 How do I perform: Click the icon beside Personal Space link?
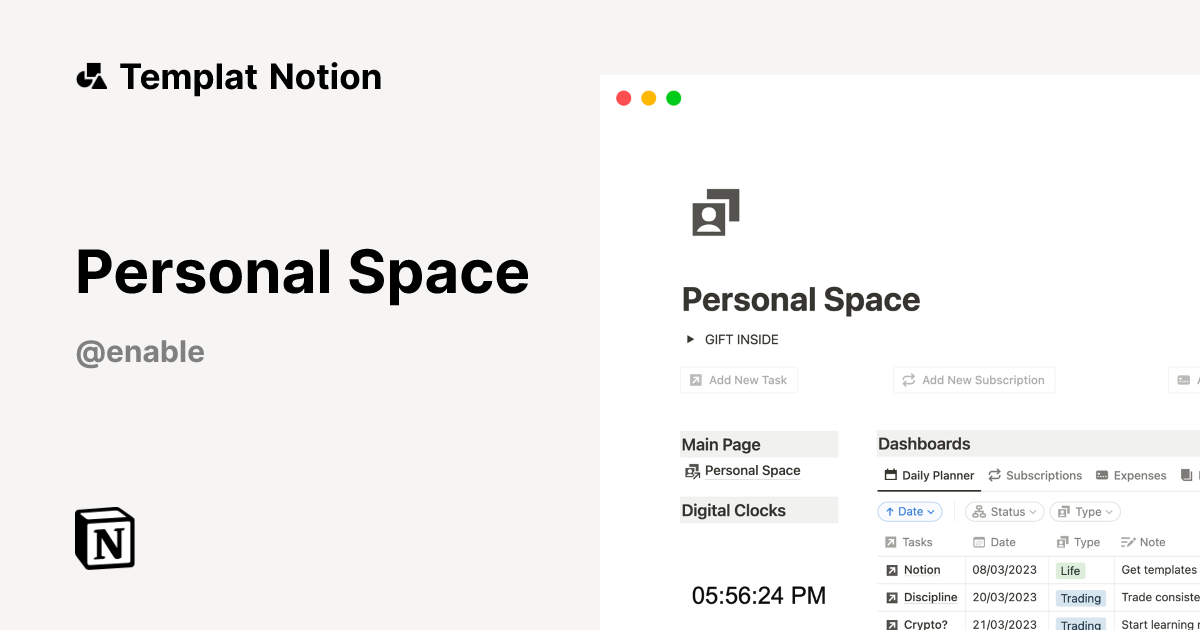coord(692,471)
